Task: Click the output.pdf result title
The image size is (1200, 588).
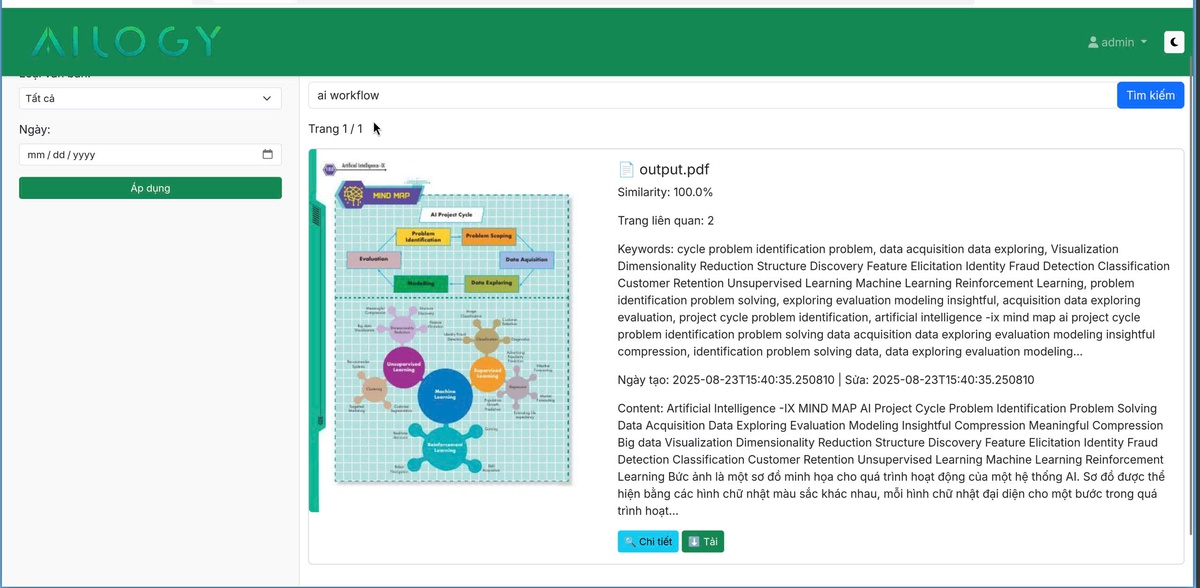Action: click(x=674, y=169)
